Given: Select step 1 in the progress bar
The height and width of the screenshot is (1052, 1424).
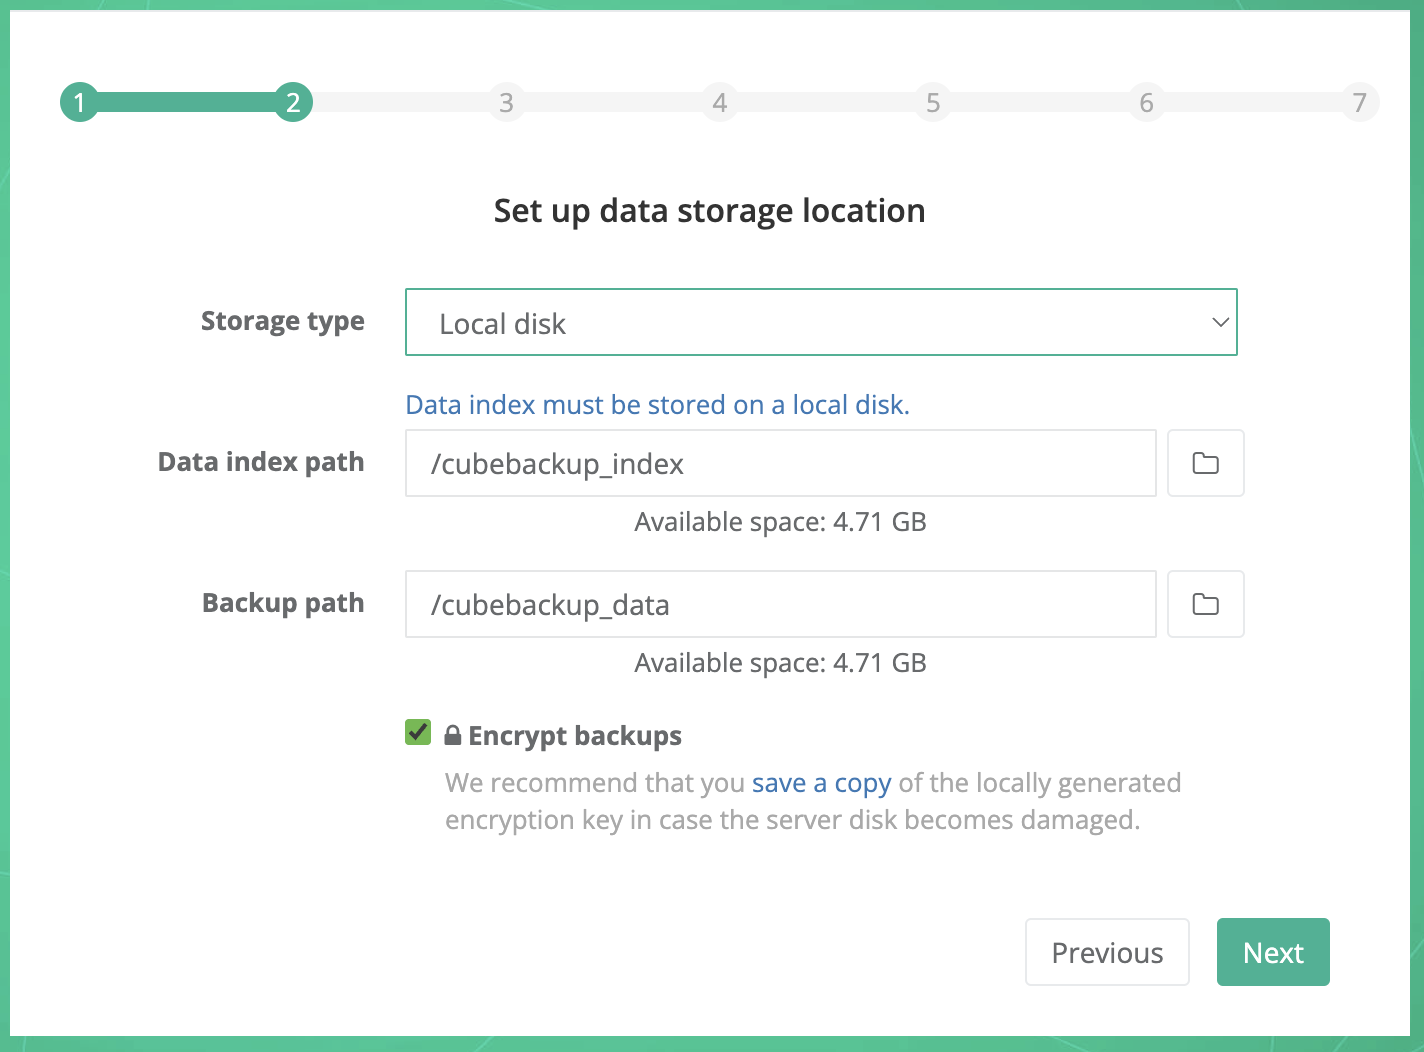Looking at the screenshot, I should point(79,102).
